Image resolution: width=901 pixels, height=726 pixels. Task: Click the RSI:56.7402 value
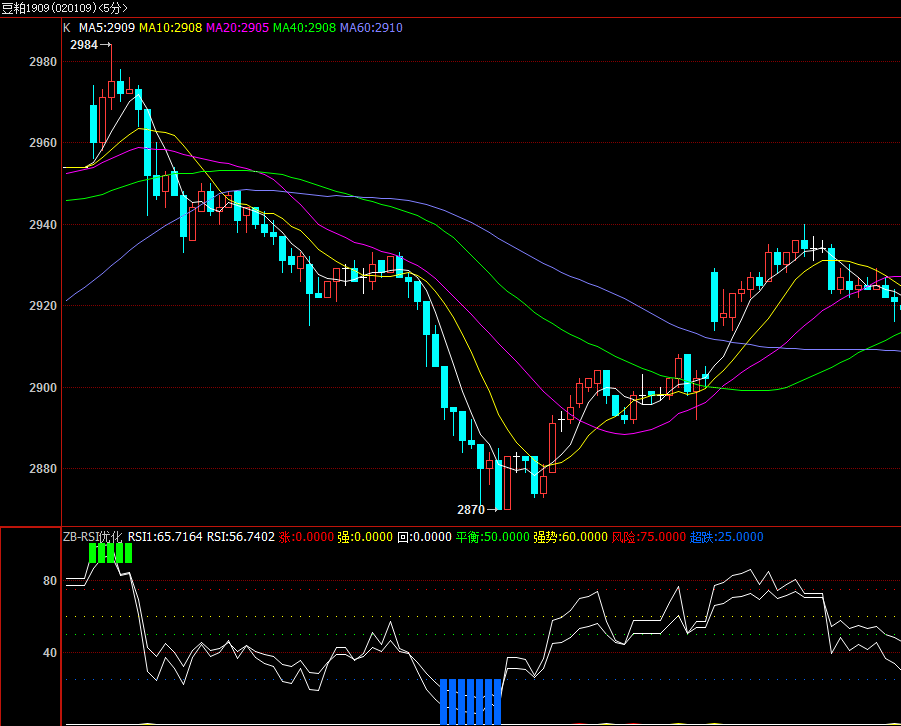click(x=241, y=536)
